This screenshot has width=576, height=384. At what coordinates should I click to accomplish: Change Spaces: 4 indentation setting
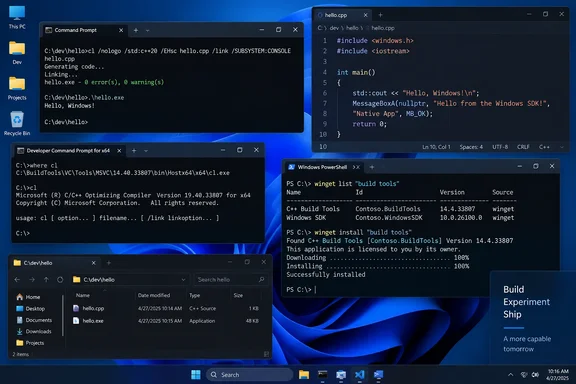click(x=471, y=147)
